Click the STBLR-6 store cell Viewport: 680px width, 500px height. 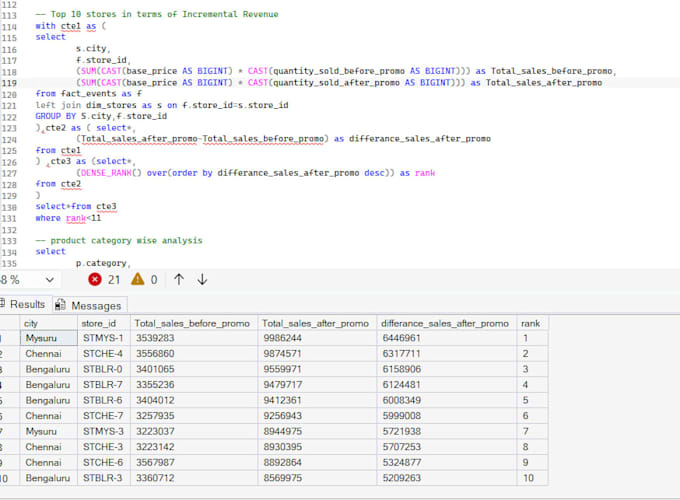pos(104,400)
